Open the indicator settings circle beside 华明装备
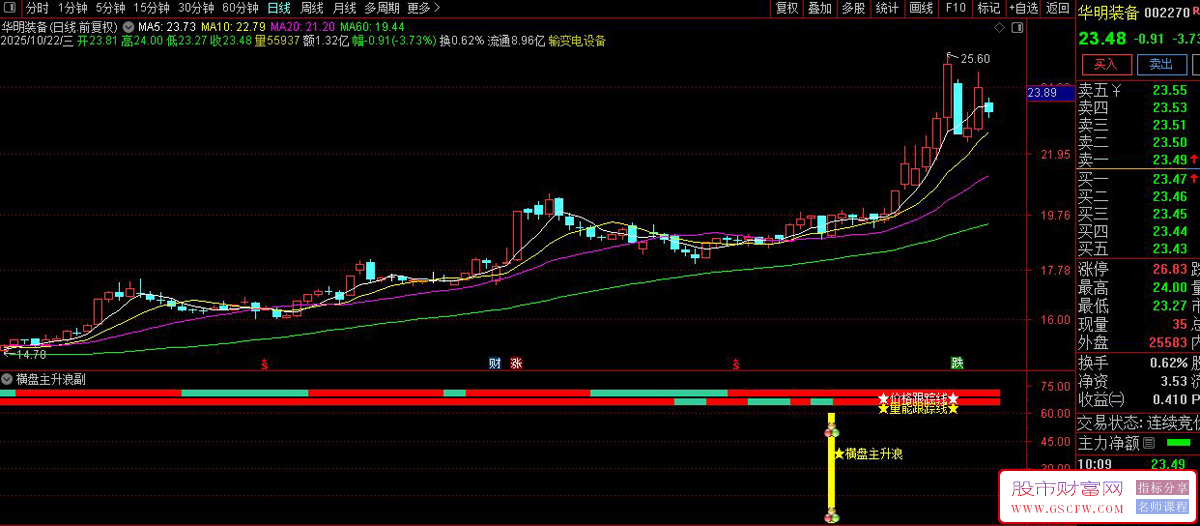The width and height of the screenshot is (1200, 526). [128, 26]
